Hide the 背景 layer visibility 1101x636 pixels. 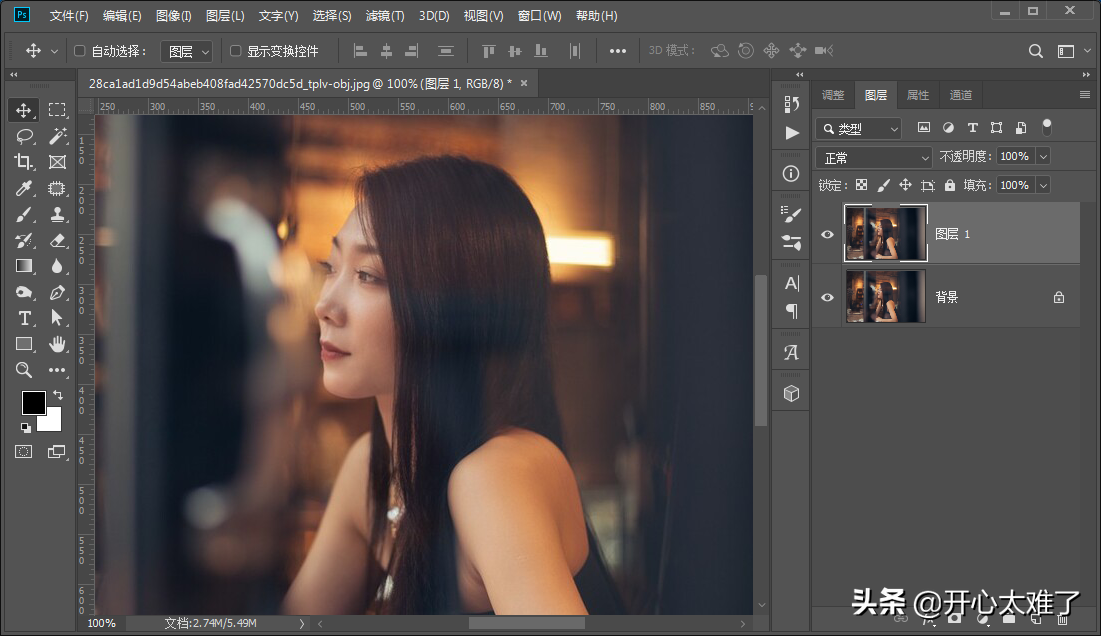tap(827, 297)
